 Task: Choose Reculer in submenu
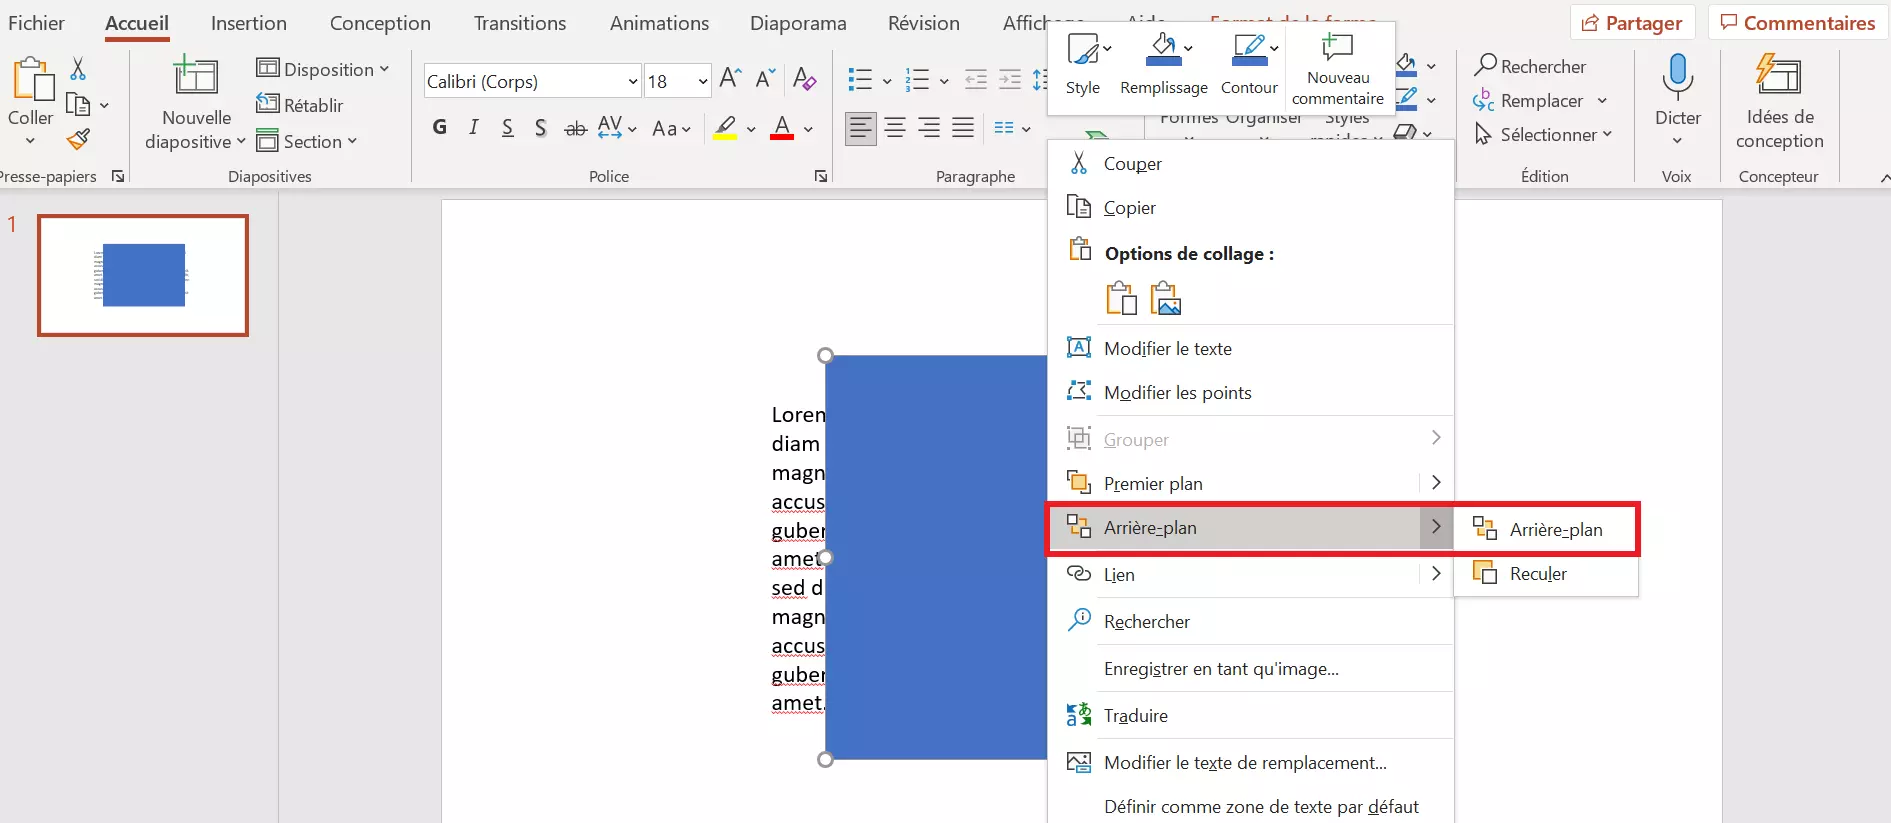click(1545, 574)
